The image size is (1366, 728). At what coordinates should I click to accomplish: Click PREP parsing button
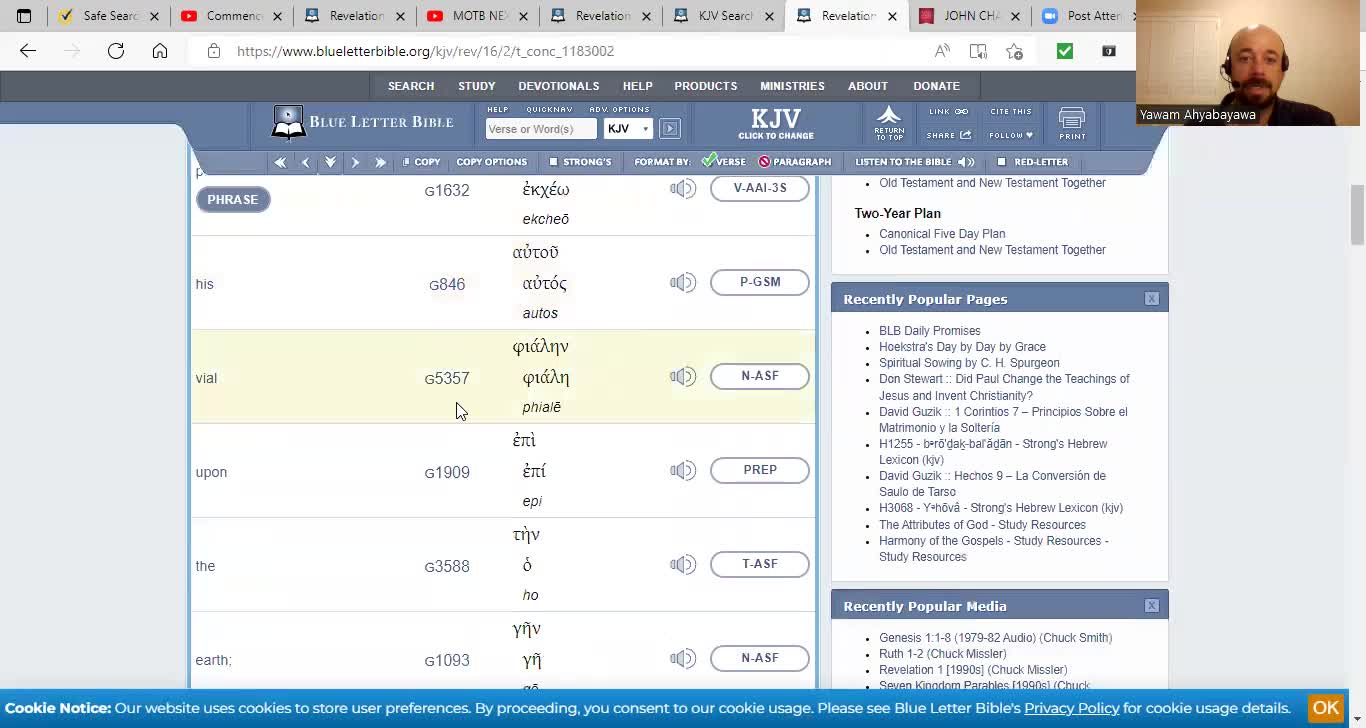tap(760, 470)
